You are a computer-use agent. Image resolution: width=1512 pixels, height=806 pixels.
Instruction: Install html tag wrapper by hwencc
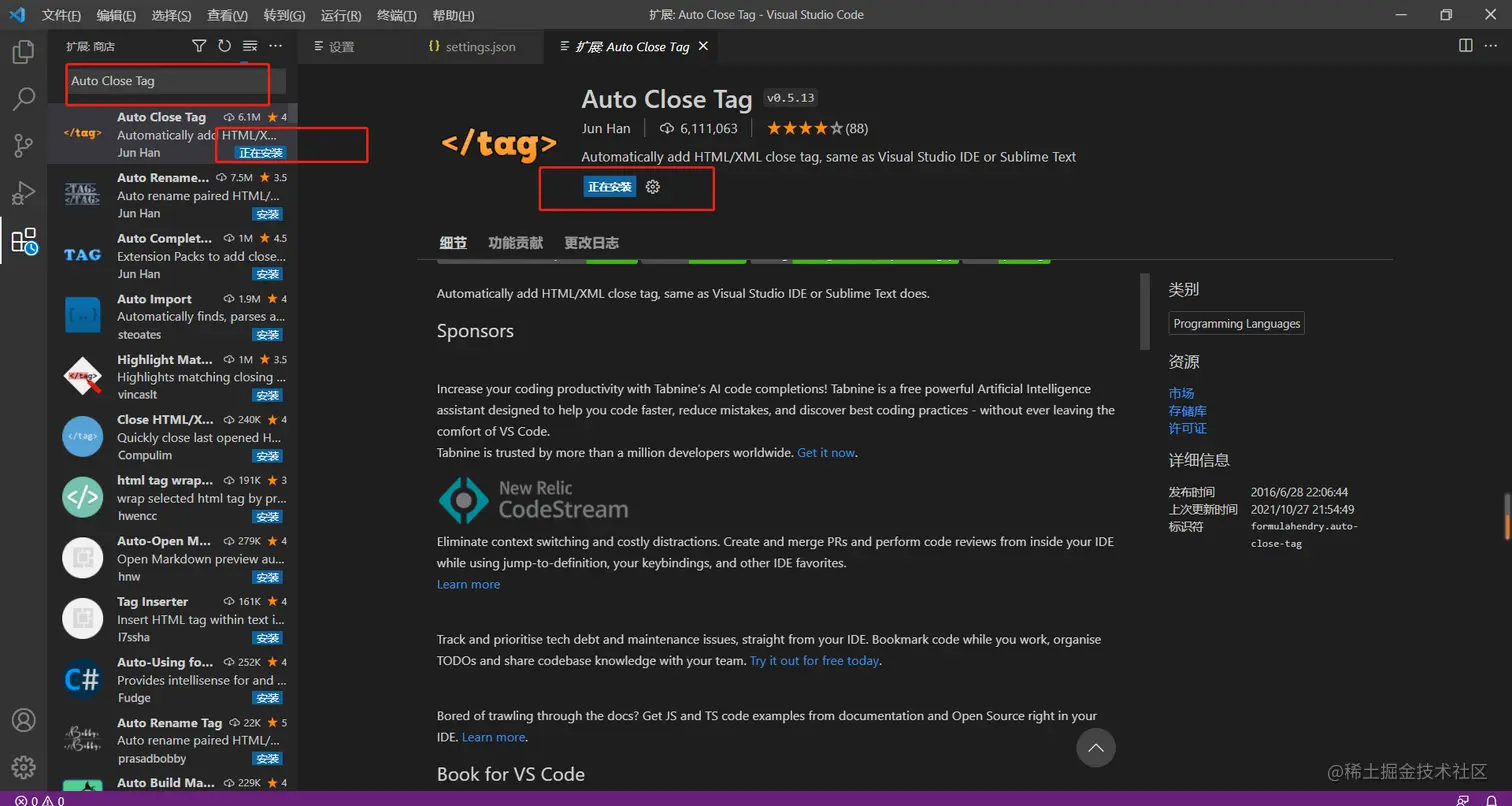point(267,516)
